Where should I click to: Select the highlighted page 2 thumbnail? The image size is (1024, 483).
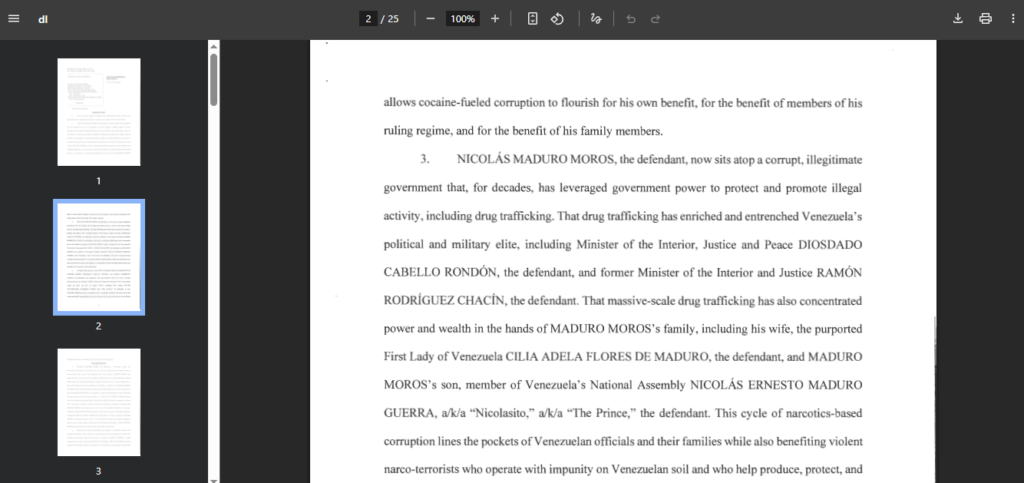99,257
